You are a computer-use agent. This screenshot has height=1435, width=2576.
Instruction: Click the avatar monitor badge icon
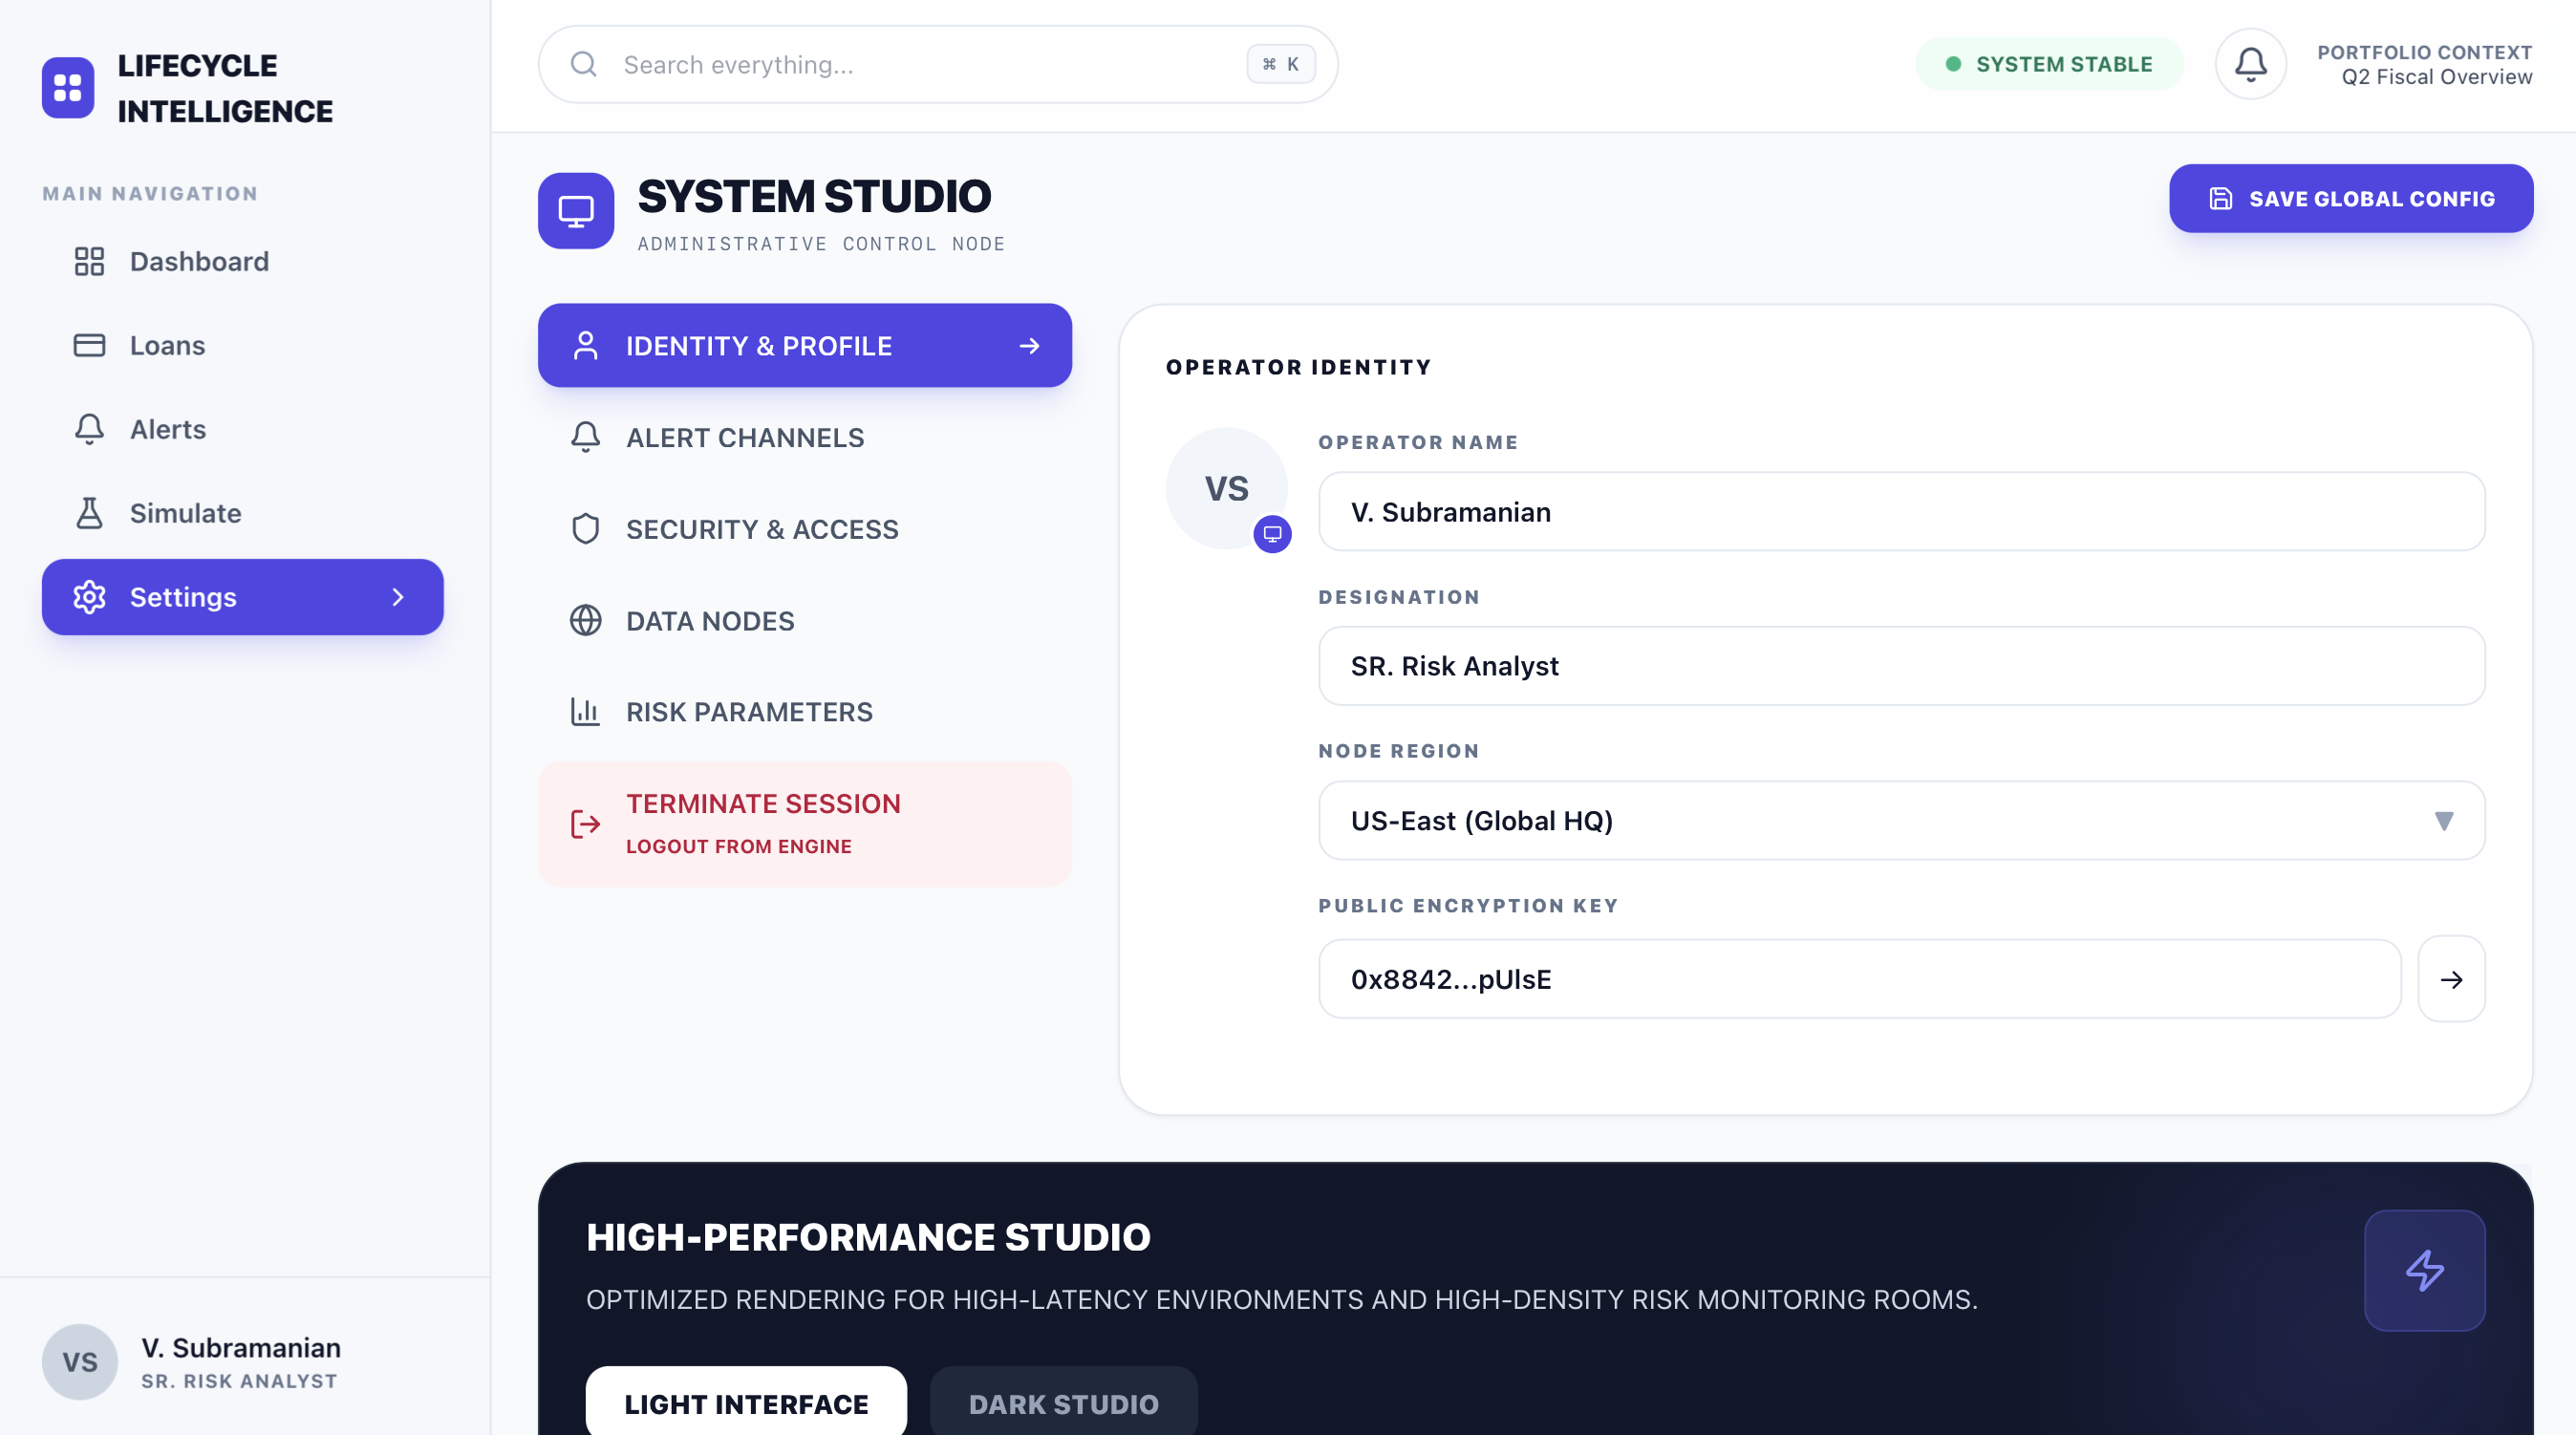[1272, 534]
